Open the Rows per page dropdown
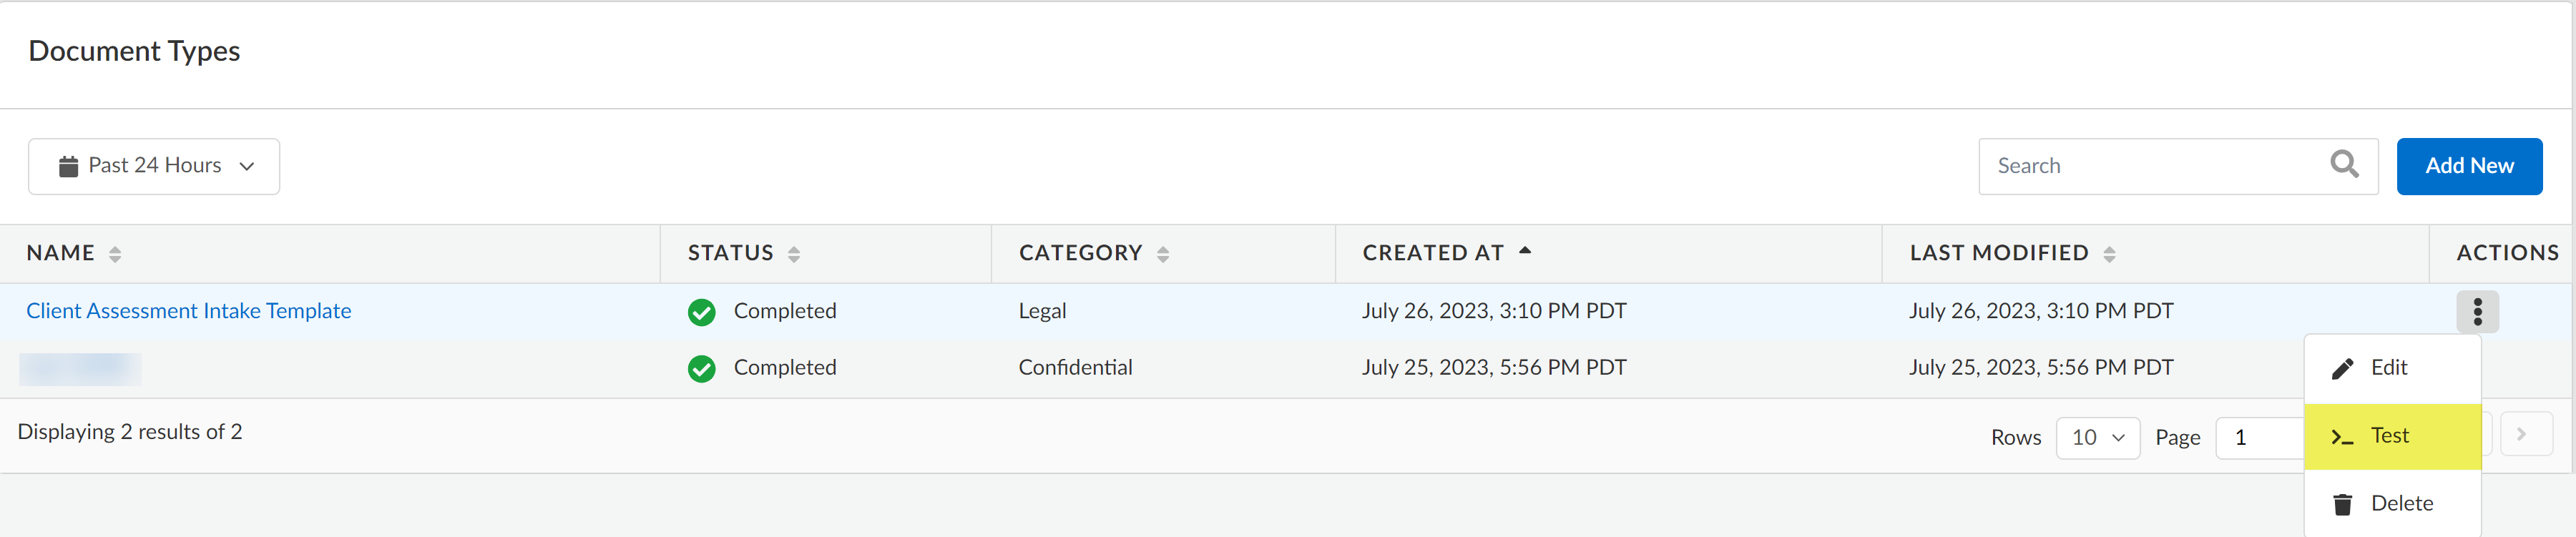2576x537 pixels. (x=2097, y=438)
